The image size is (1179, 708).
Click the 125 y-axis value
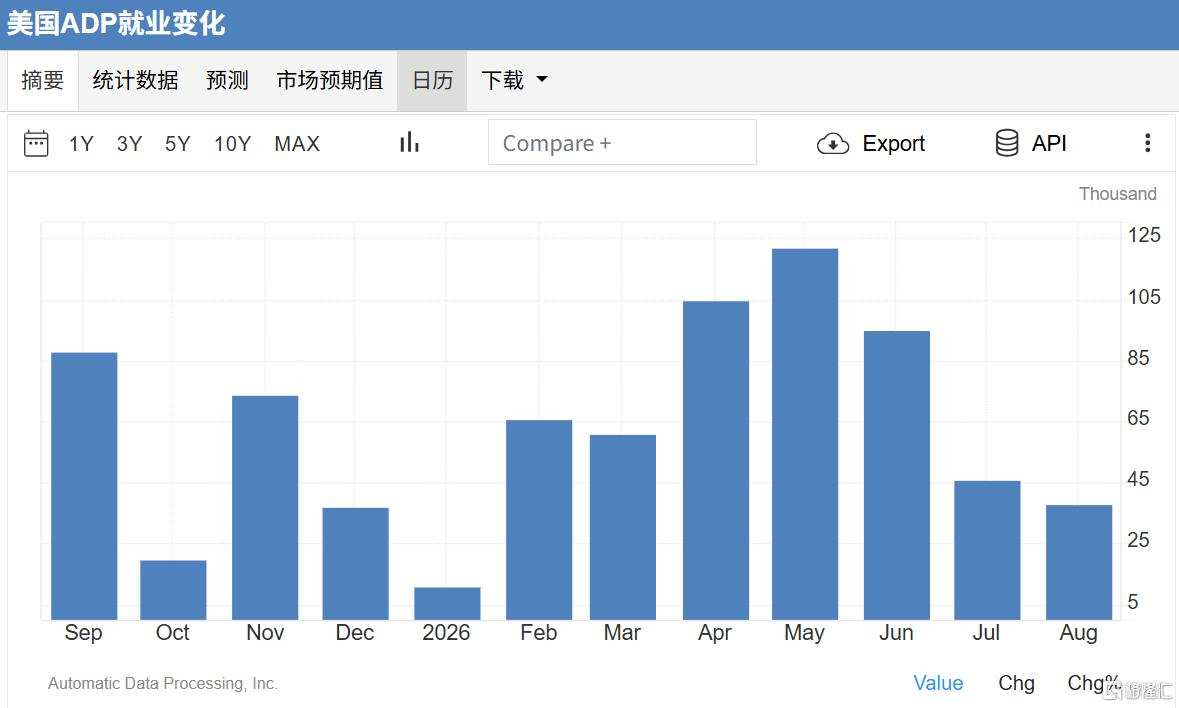point(1144,235)
